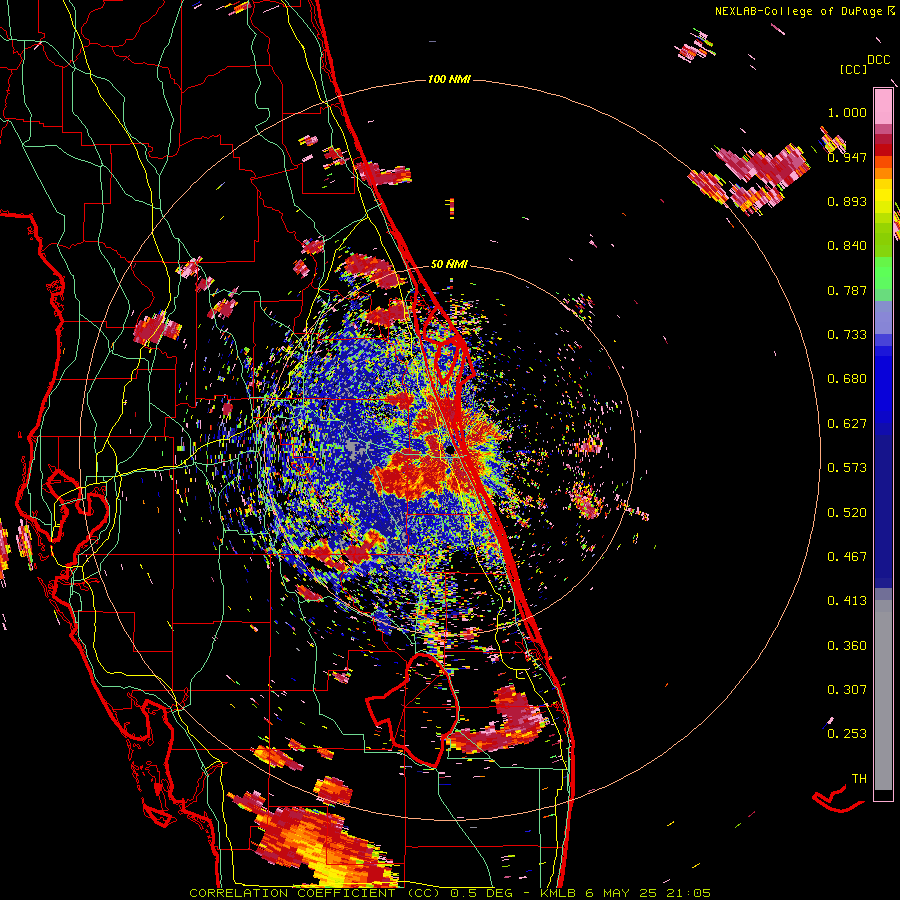Select the 0.307 legend value
900x900 pixels.
[x=847, y=690]
